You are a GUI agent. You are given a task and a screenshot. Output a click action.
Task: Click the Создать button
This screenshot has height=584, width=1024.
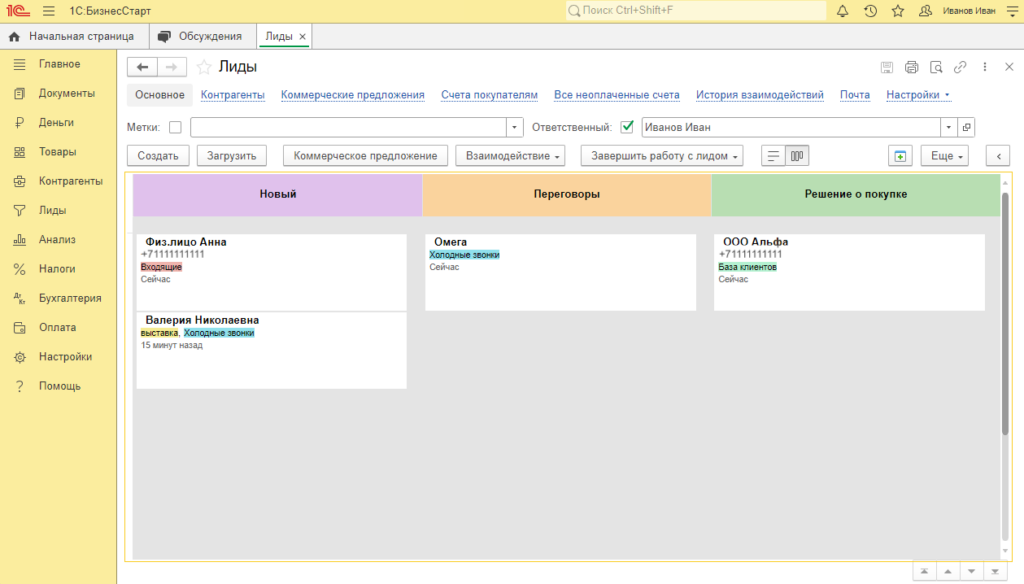pos(158,155)
